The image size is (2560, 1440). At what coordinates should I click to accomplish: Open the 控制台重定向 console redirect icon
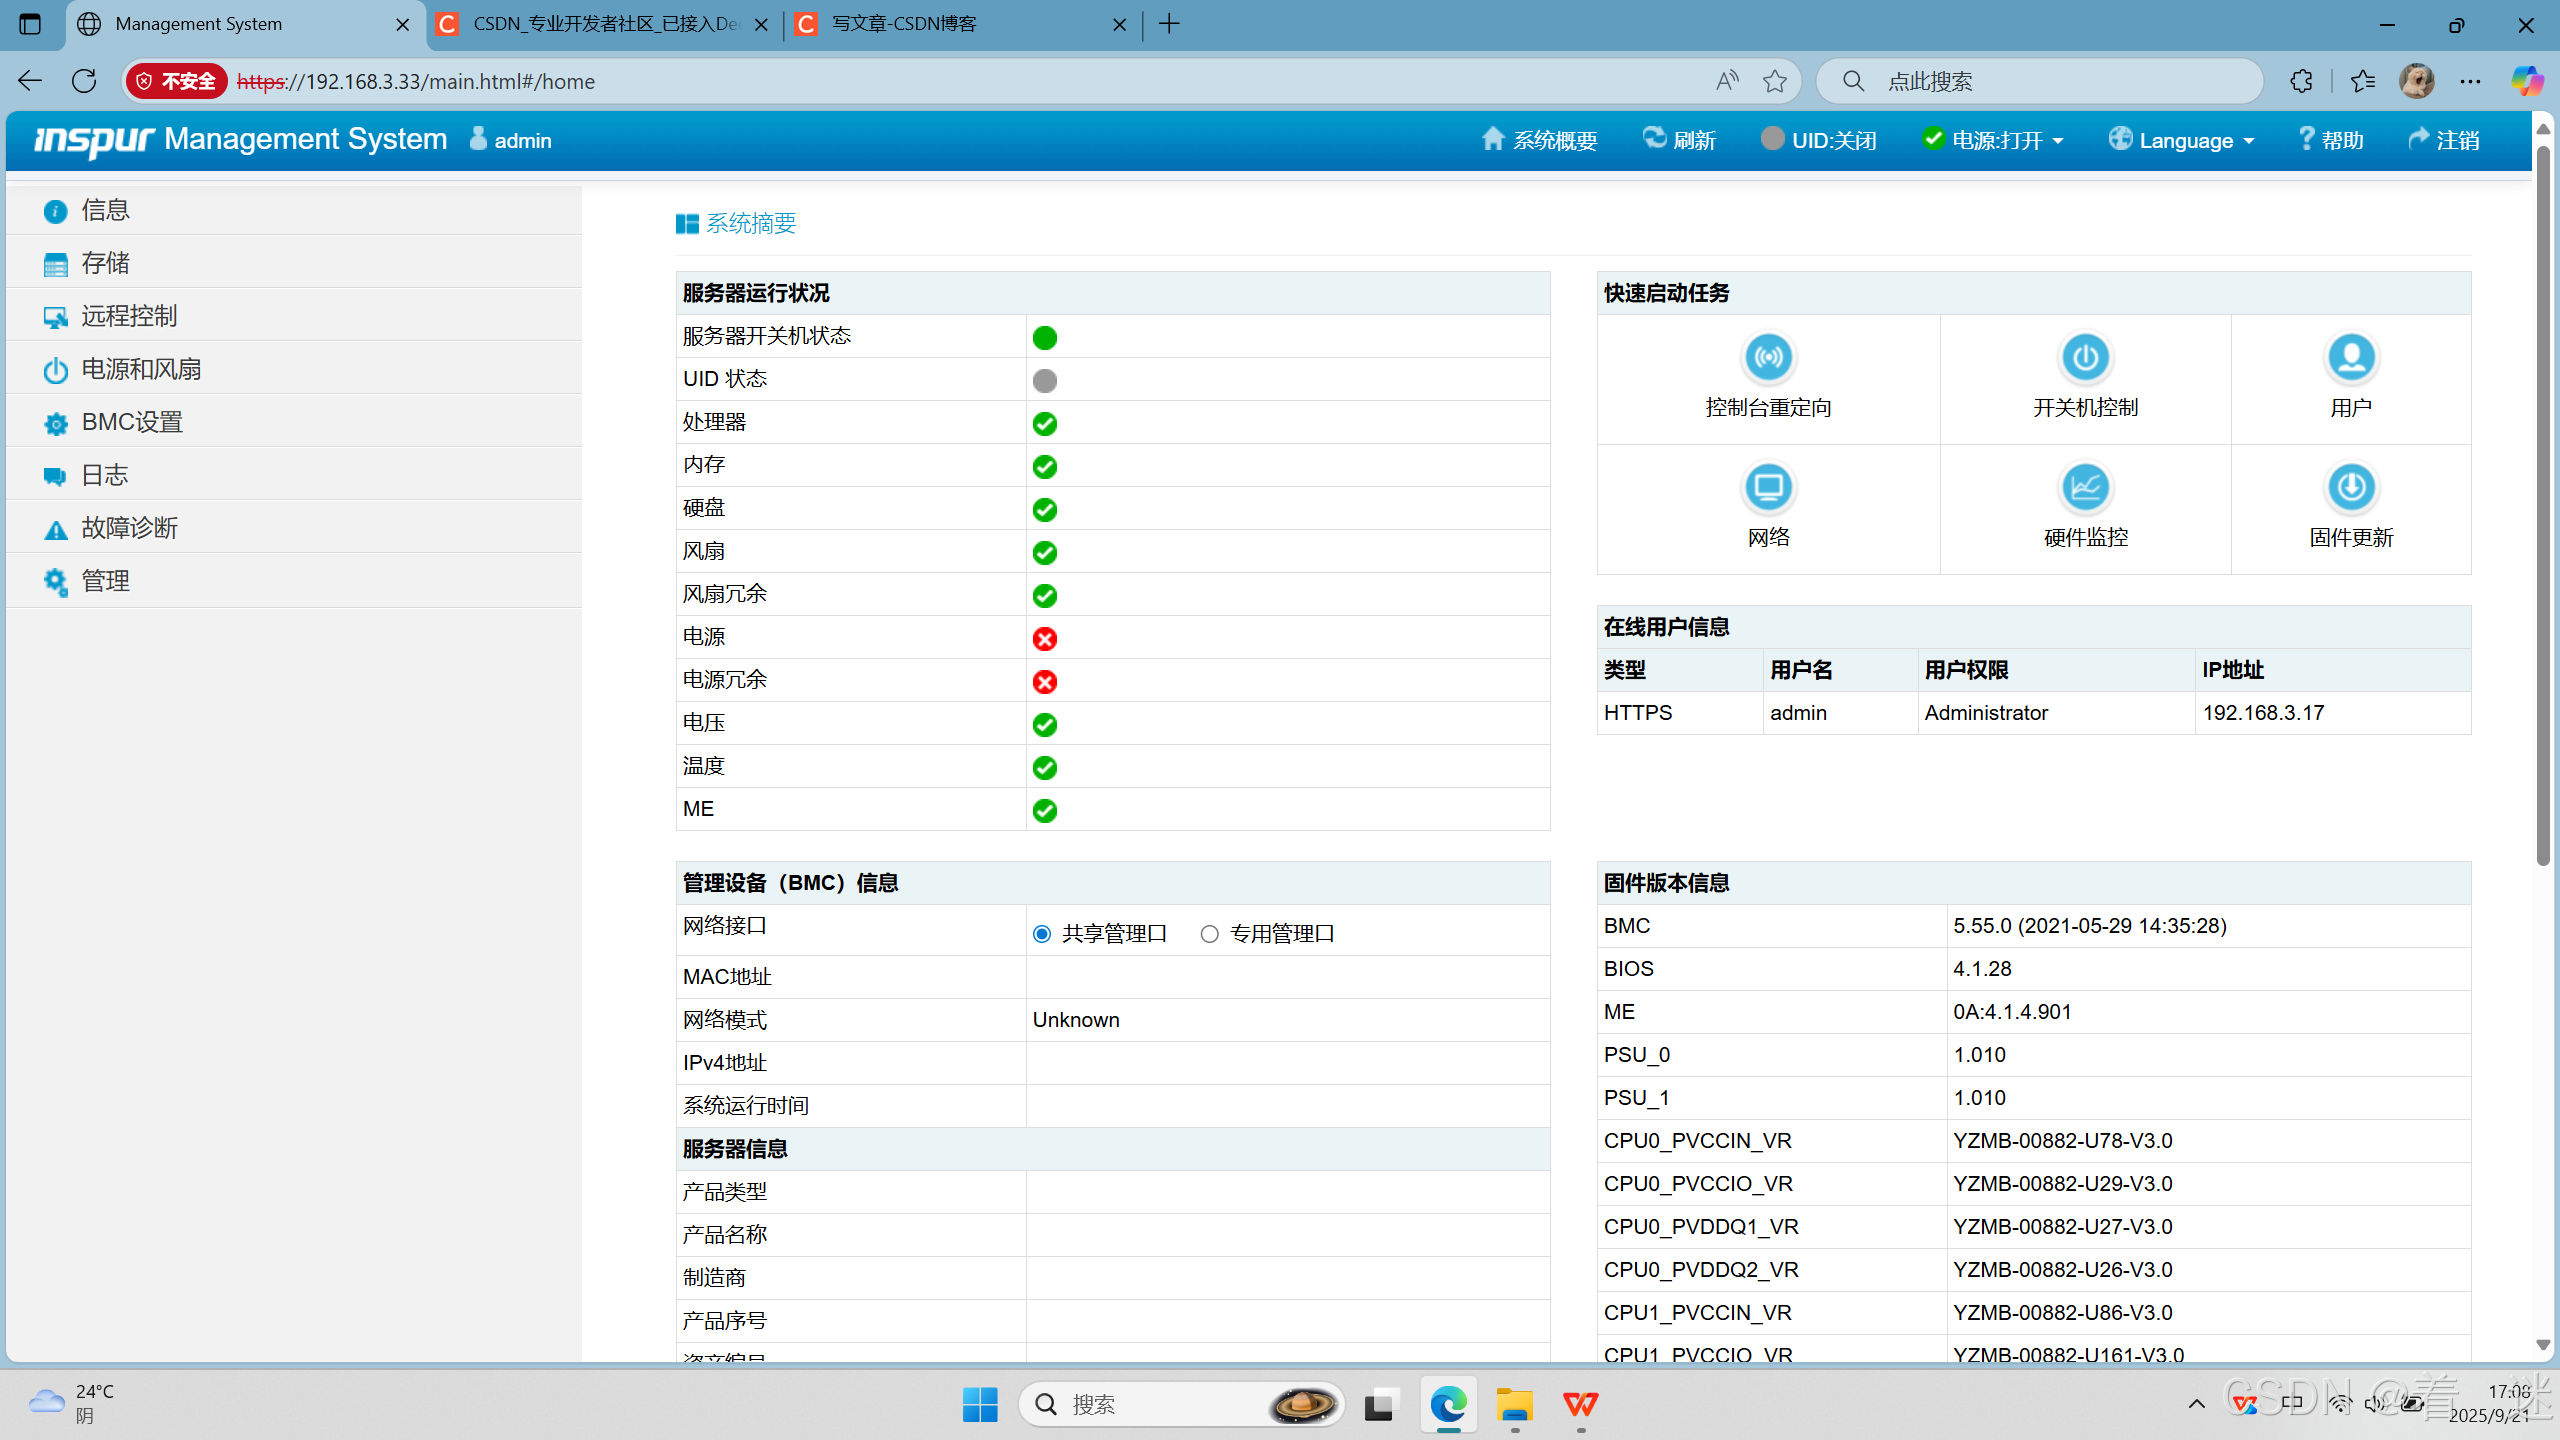point(1768,358)
